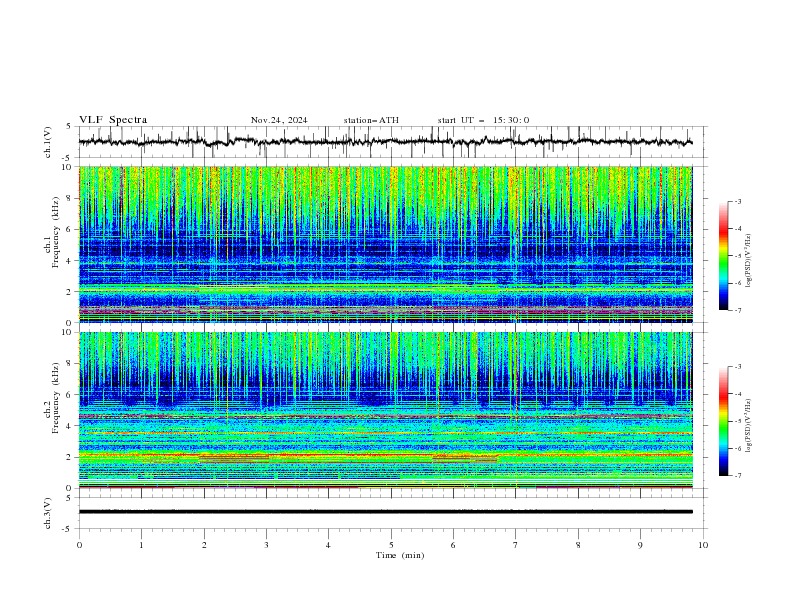
Task: Select the "start UT = 15:30:0" text
Action: pyautogui.click(x=483, y=120)
